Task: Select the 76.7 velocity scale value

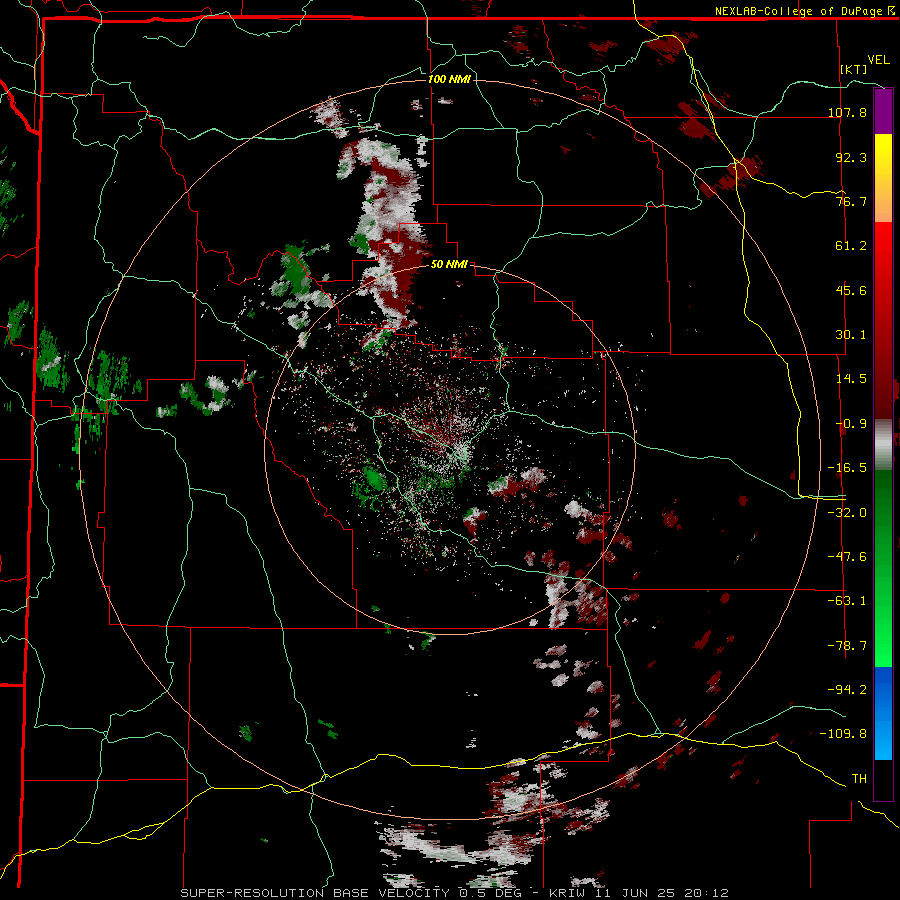Action: 851,201
